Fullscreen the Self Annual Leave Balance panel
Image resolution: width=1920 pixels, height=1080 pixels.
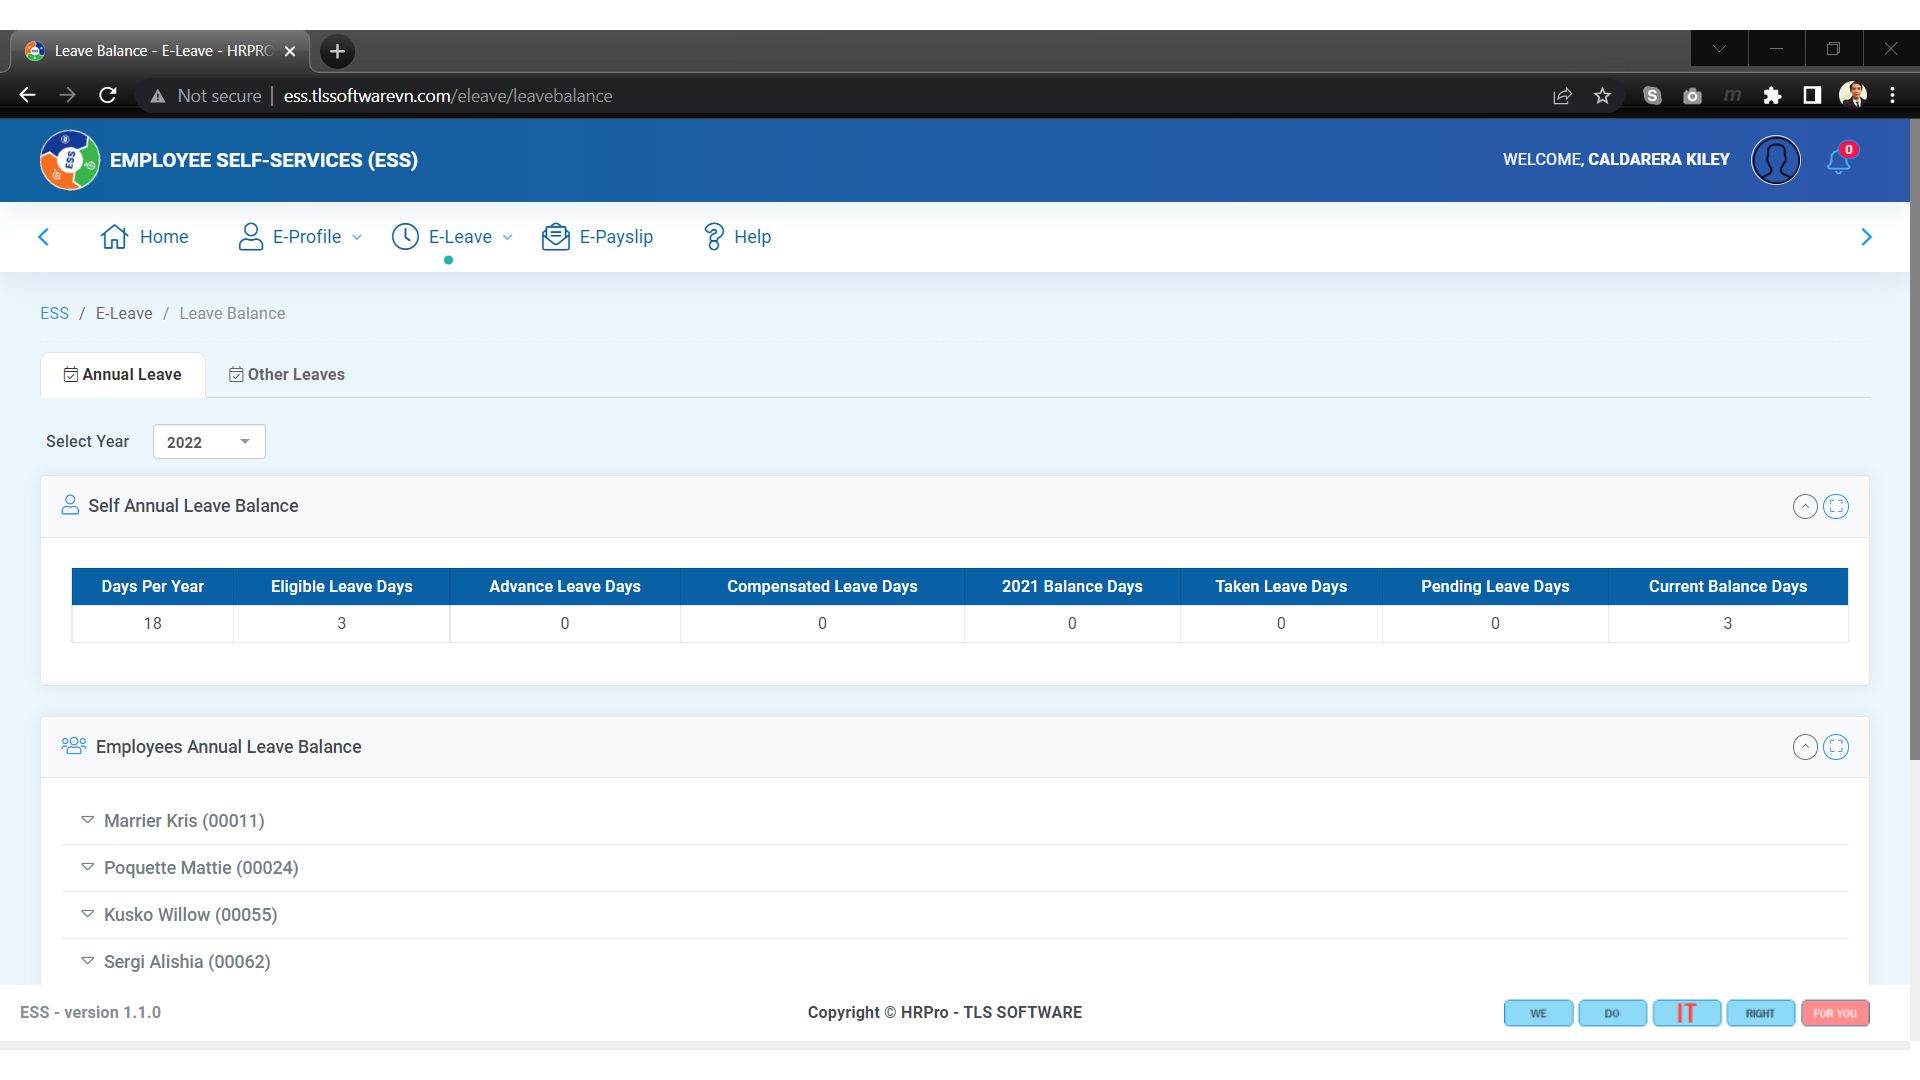tap(1836, 507)
